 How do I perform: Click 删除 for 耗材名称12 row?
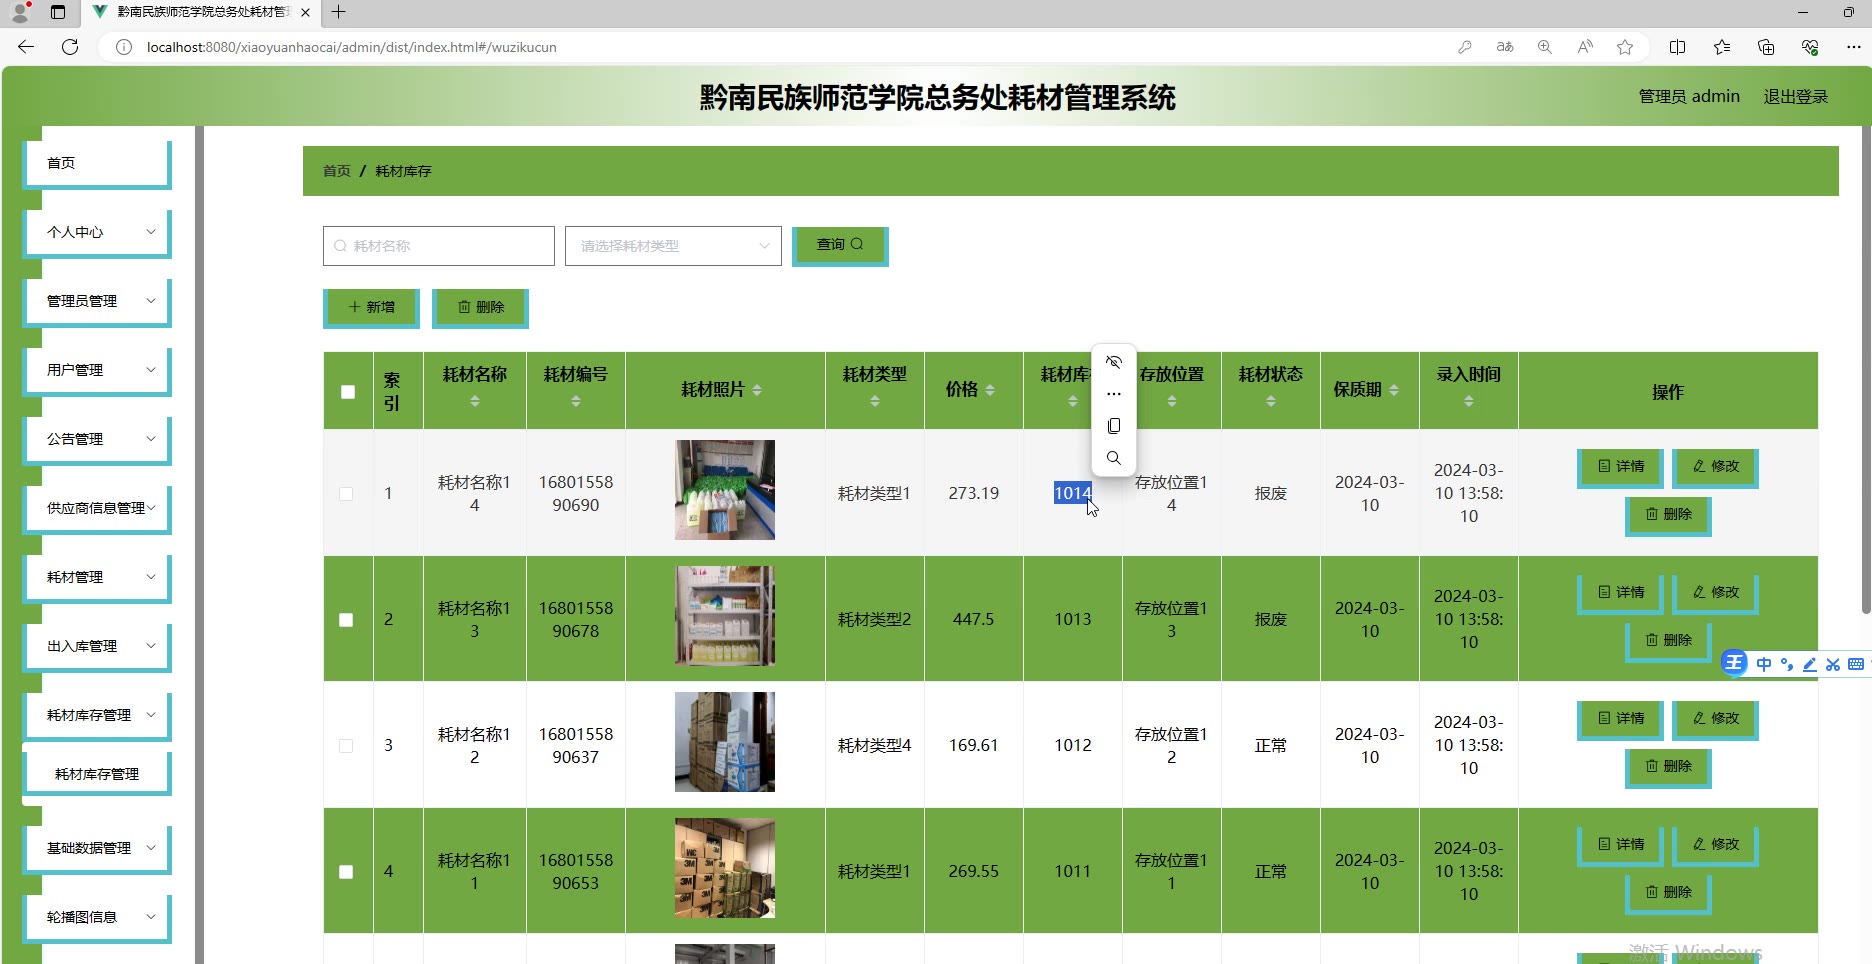[x=1668, y=767]
